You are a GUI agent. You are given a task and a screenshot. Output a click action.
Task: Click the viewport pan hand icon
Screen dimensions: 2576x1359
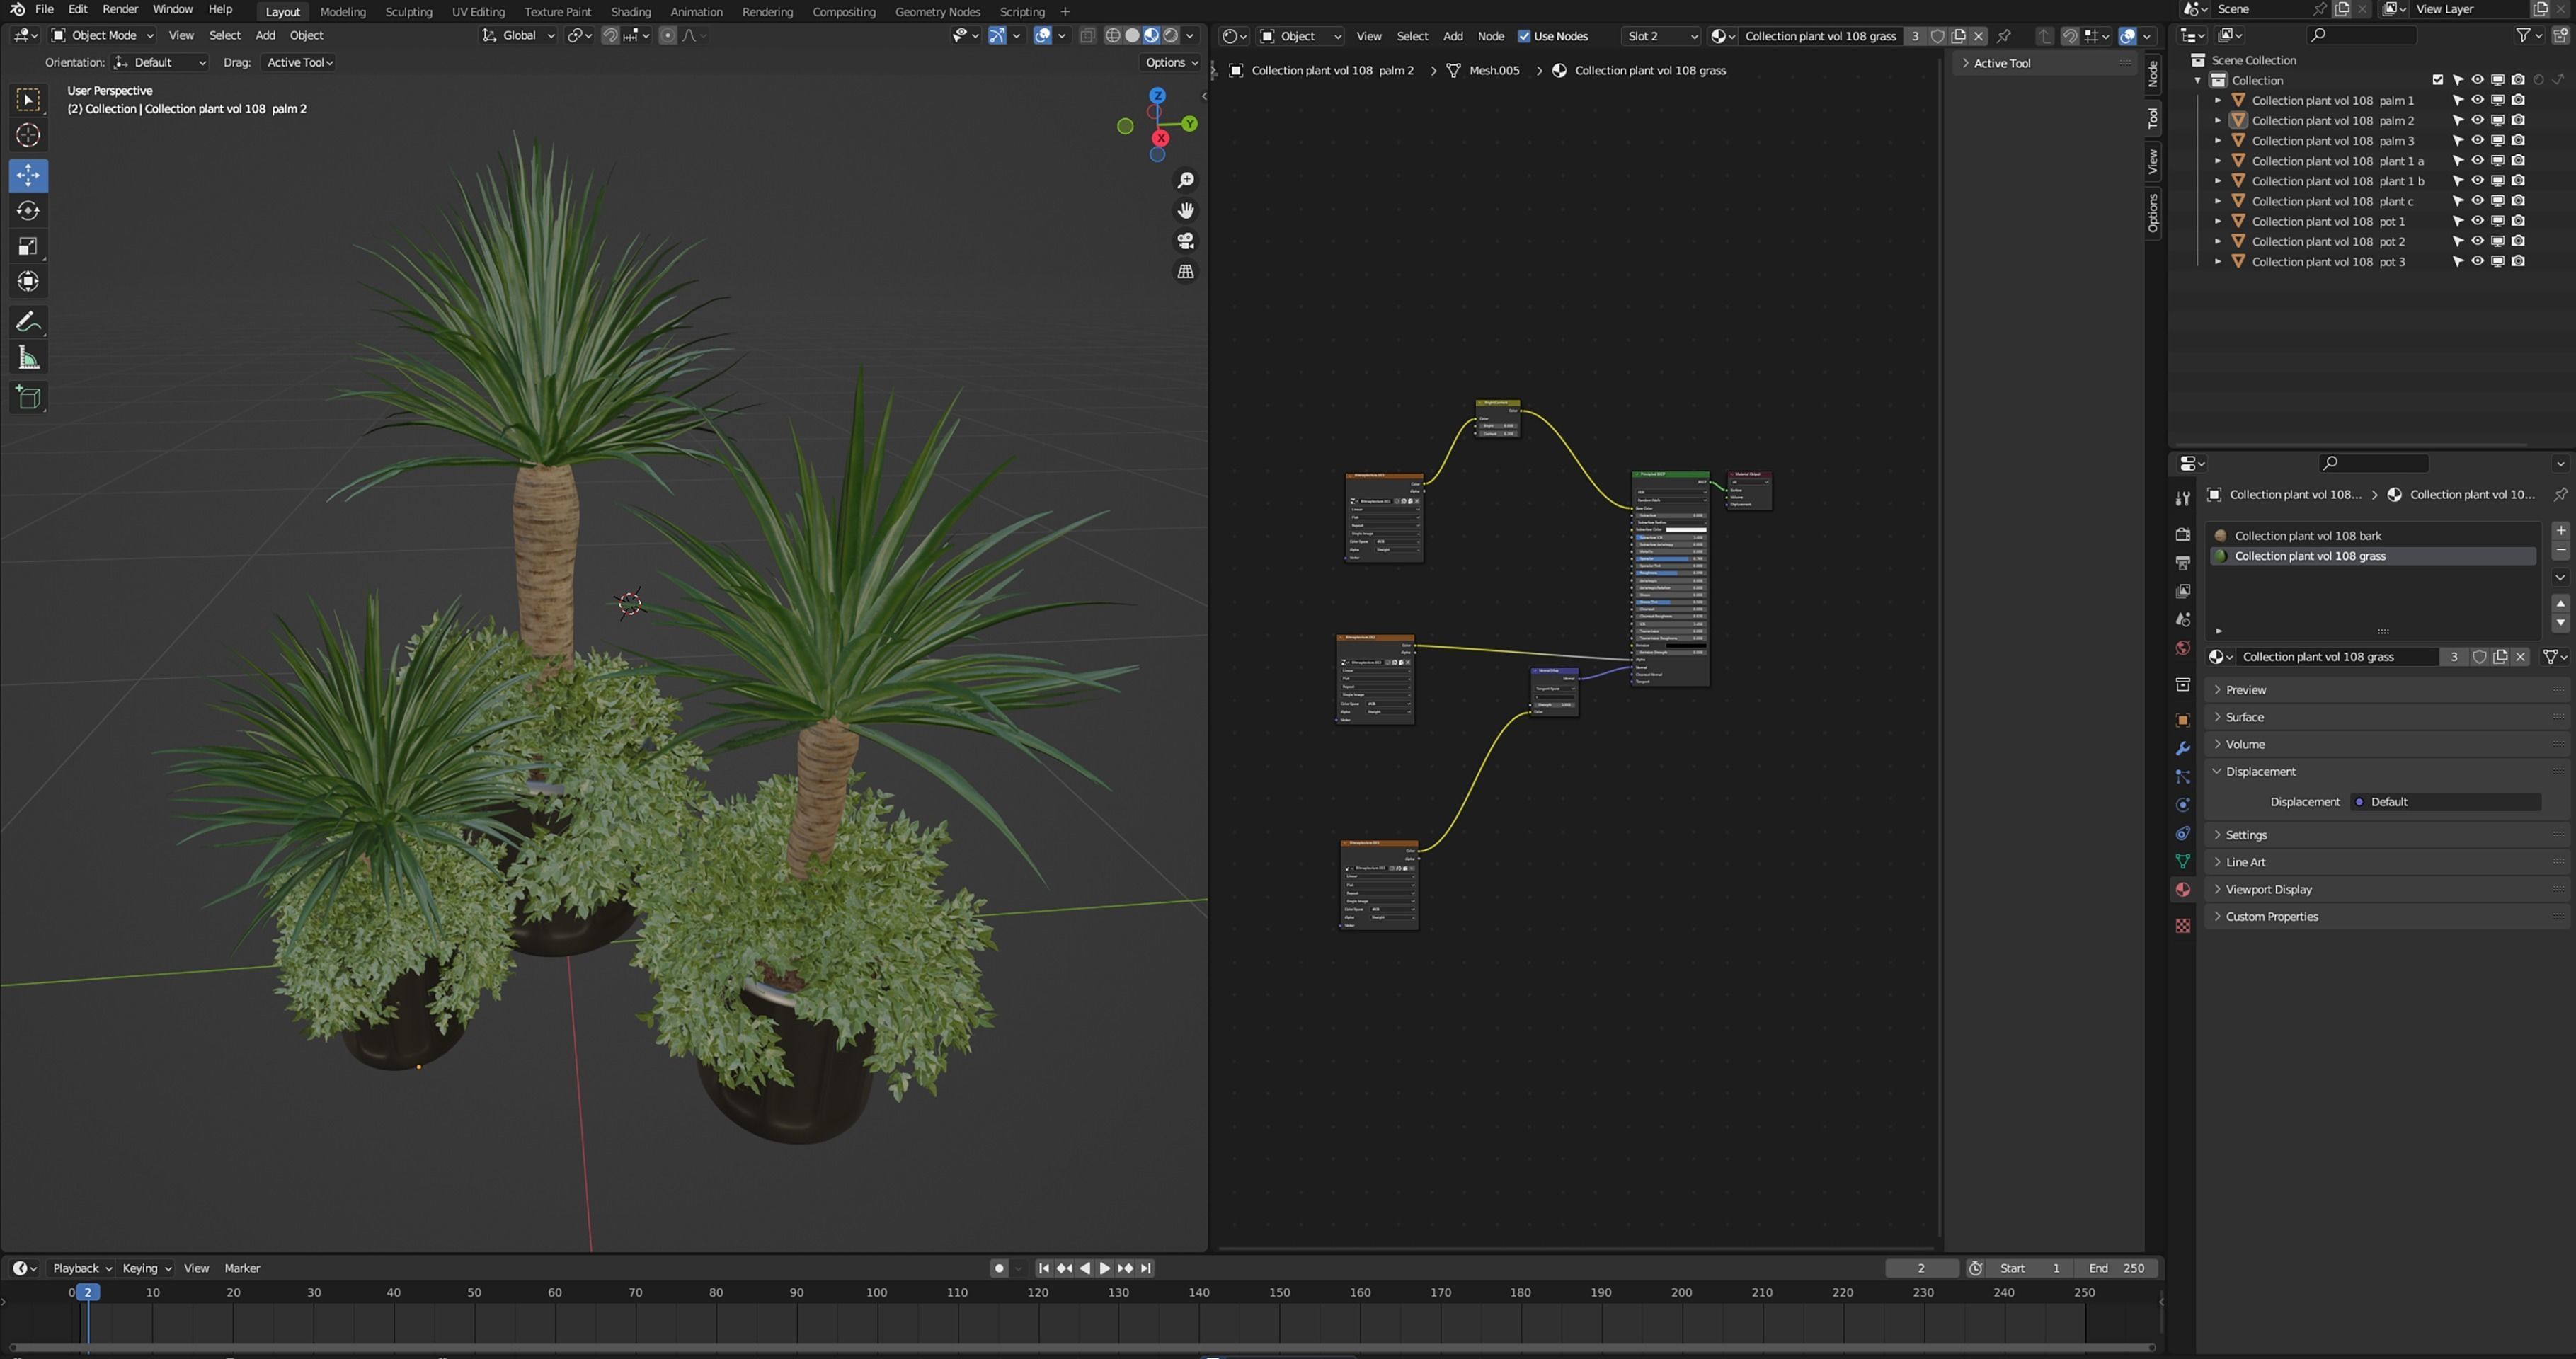[x=1185, y=210]
